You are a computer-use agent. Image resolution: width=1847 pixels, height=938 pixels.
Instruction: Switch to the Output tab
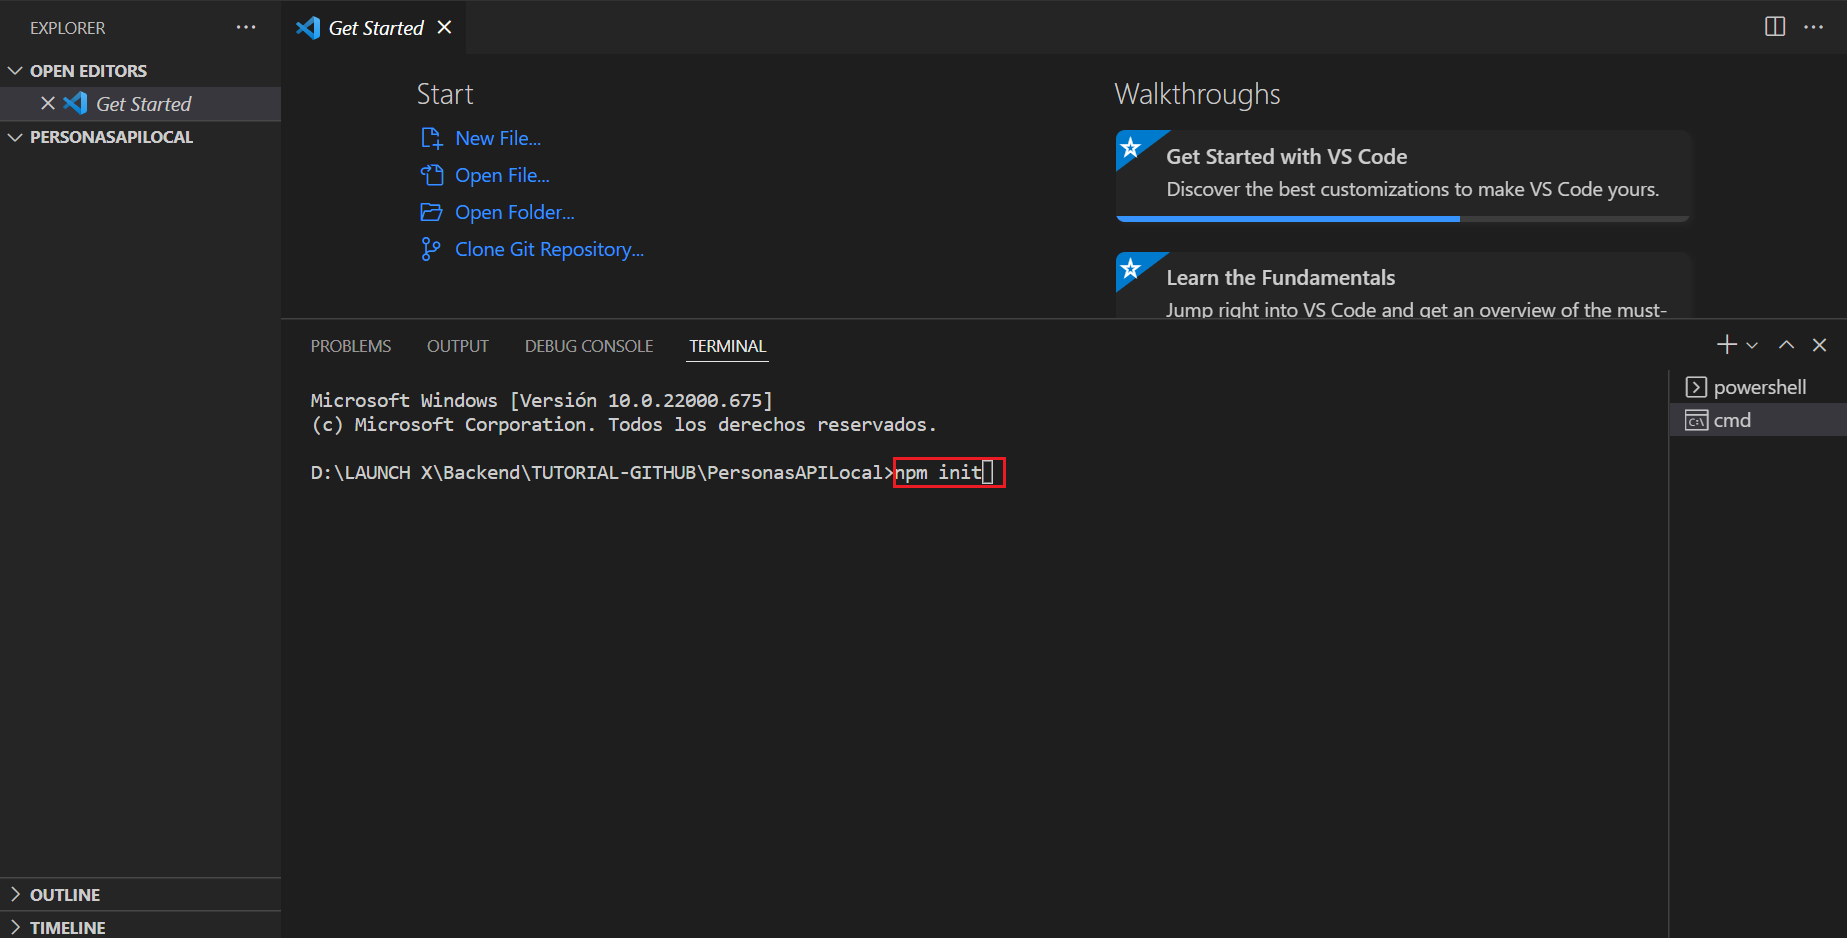[458, 346]
